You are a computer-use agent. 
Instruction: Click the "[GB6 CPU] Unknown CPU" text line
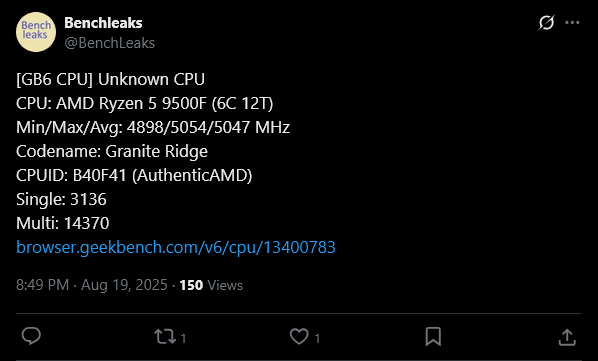coord(111,80)
